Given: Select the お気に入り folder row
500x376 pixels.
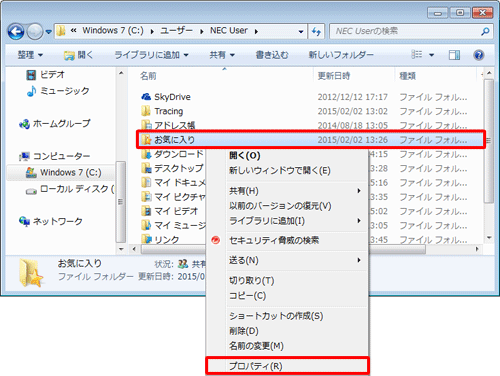Looking at the screenshot, I should [x=311, y=140].
